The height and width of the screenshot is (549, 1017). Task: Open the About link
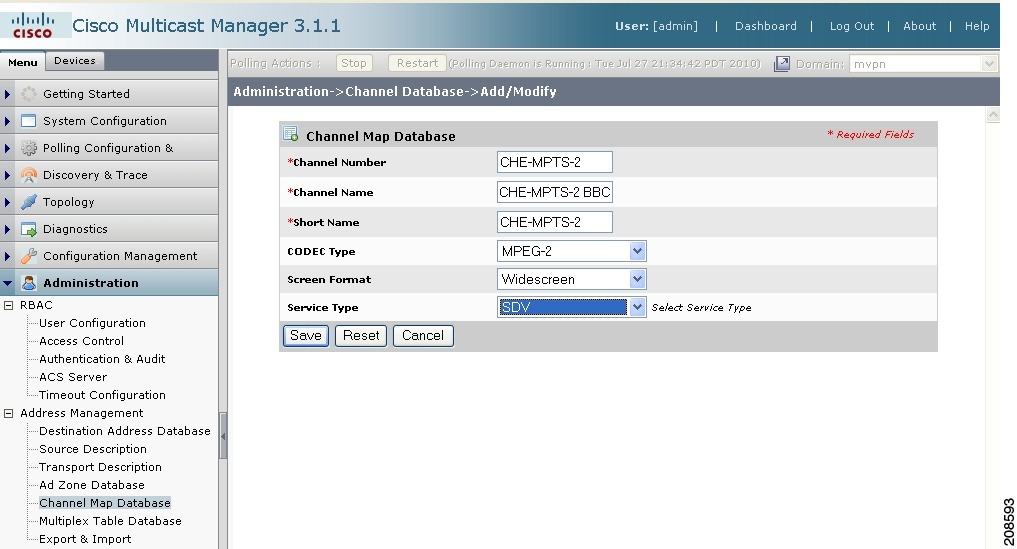(x=920, y=26)
